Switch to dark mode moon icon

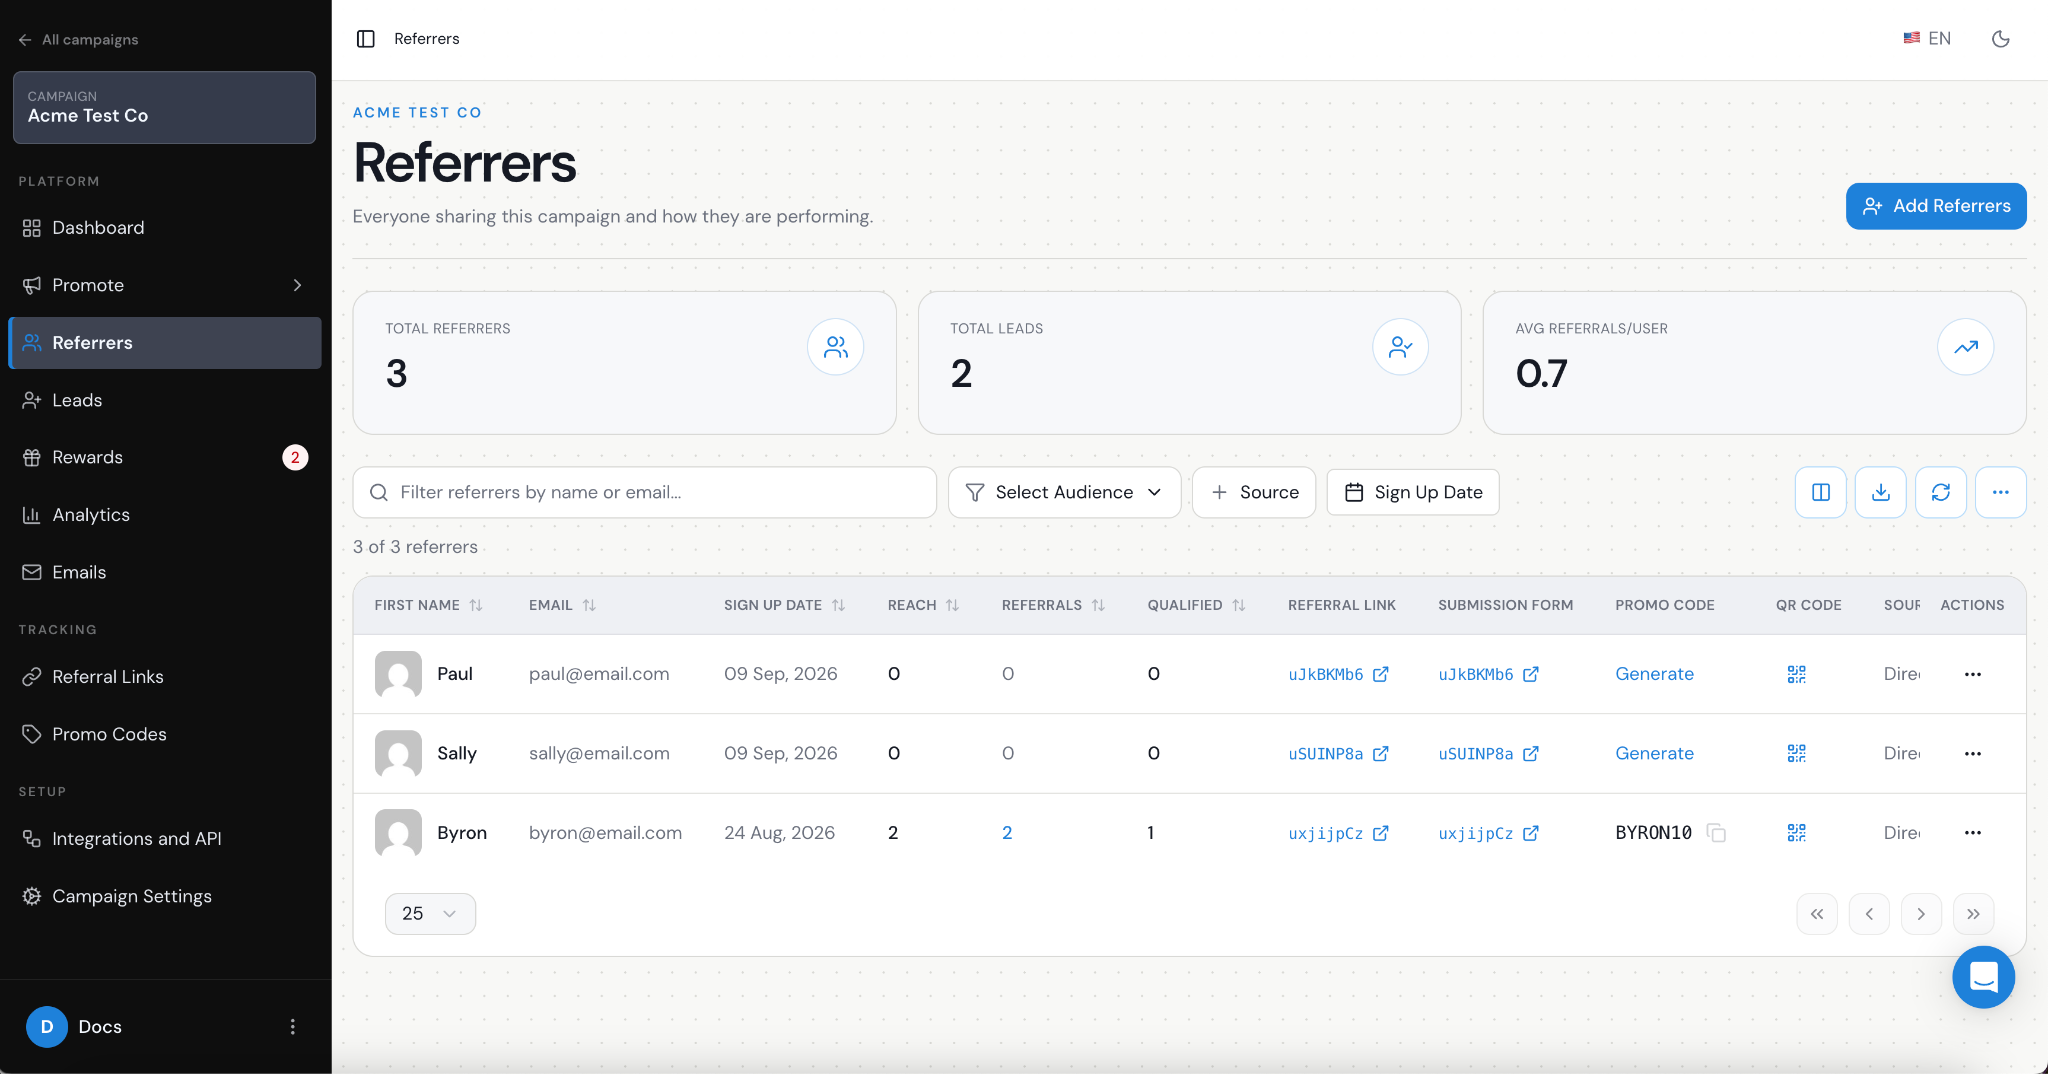2000,39
